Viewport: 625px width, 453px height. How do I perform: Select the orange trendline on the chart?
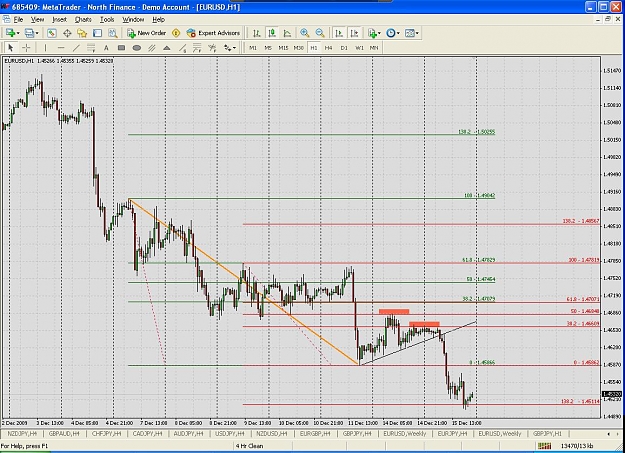pyautogui.click(x=244, y=281)
